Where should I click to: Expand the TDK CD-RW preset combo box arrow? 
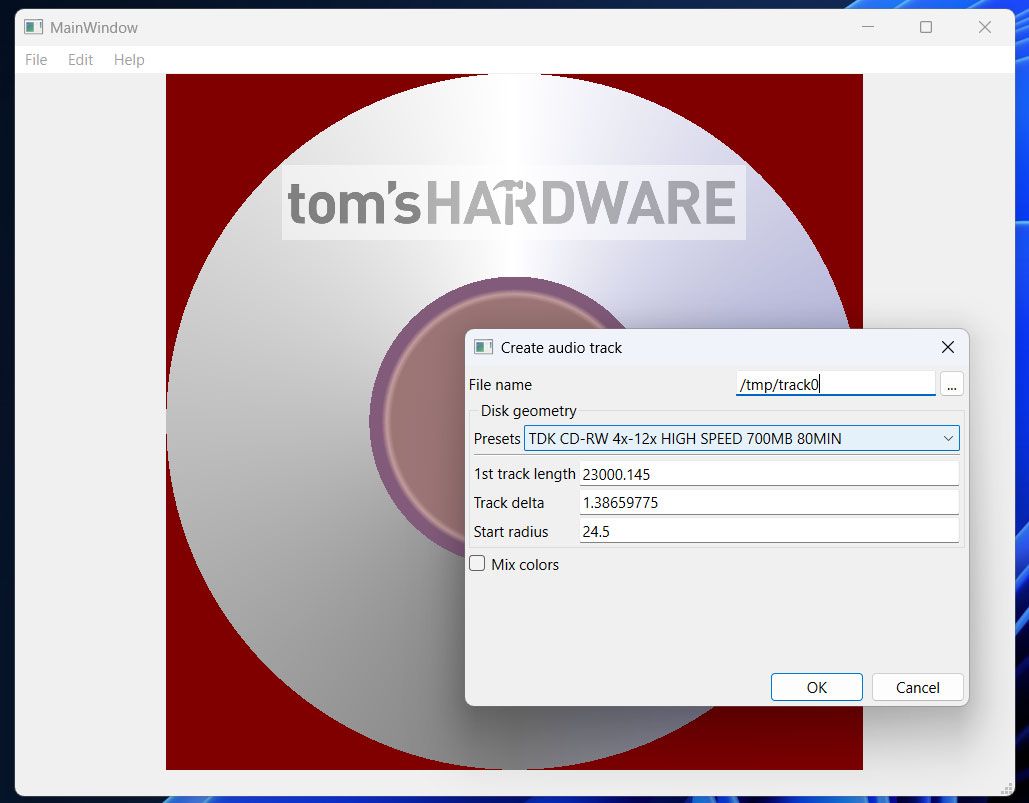[x=948, y=438]
